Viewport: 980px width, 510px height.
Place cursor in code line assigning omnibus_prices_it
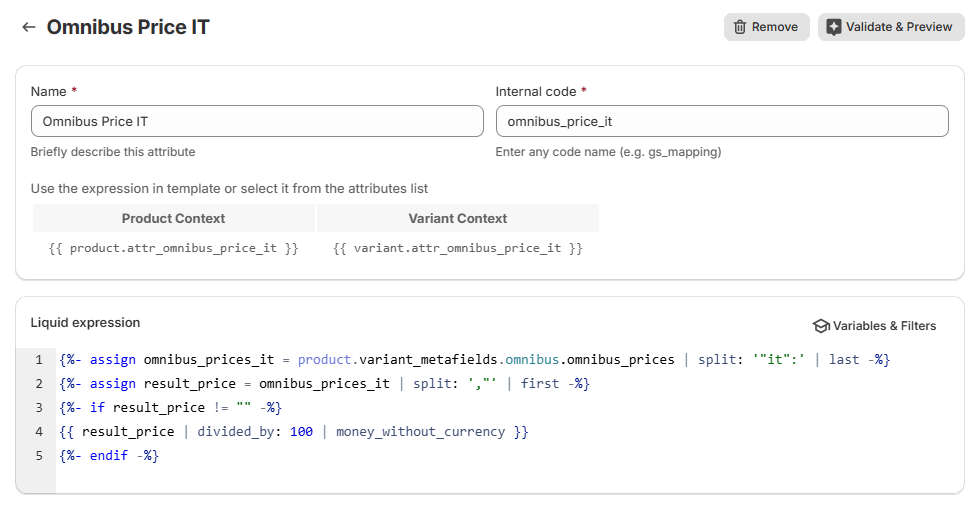(474, 360)
